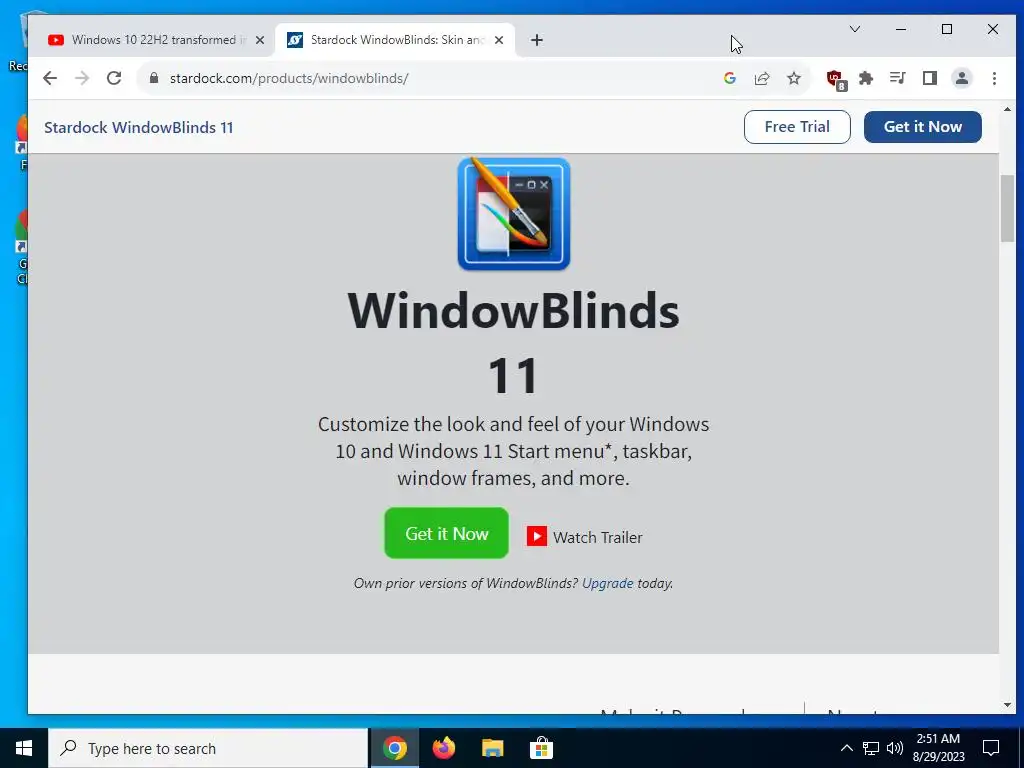Click the page vertical scrollbar thumb
1024x768 pixels.
pyautogui.click(x=1007, y=208)
